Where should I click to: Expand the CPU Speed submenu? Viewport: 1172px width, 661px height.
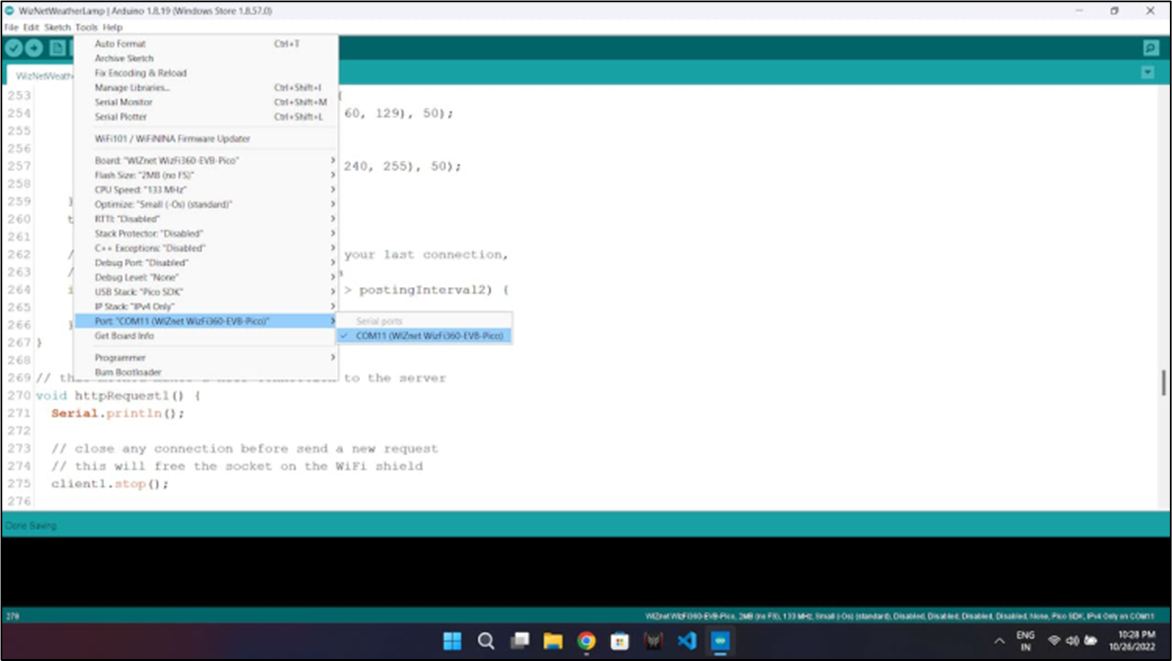point(206,189)
